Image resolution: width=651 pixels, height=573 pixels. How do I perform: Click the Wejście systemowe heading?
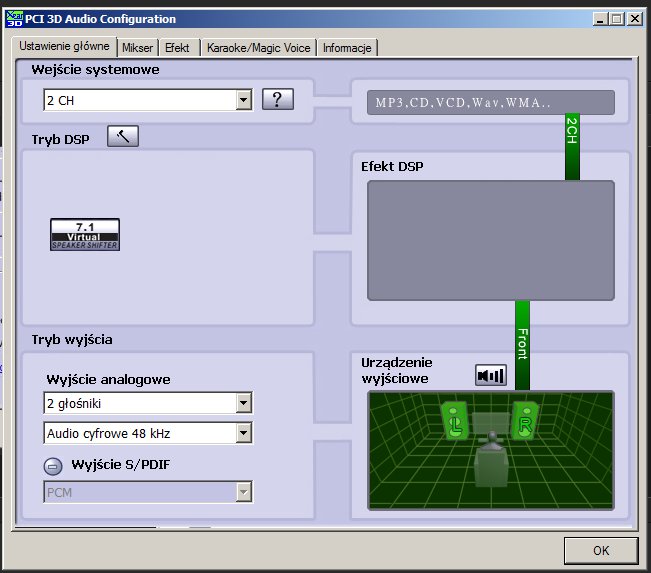tap(95, 69)
